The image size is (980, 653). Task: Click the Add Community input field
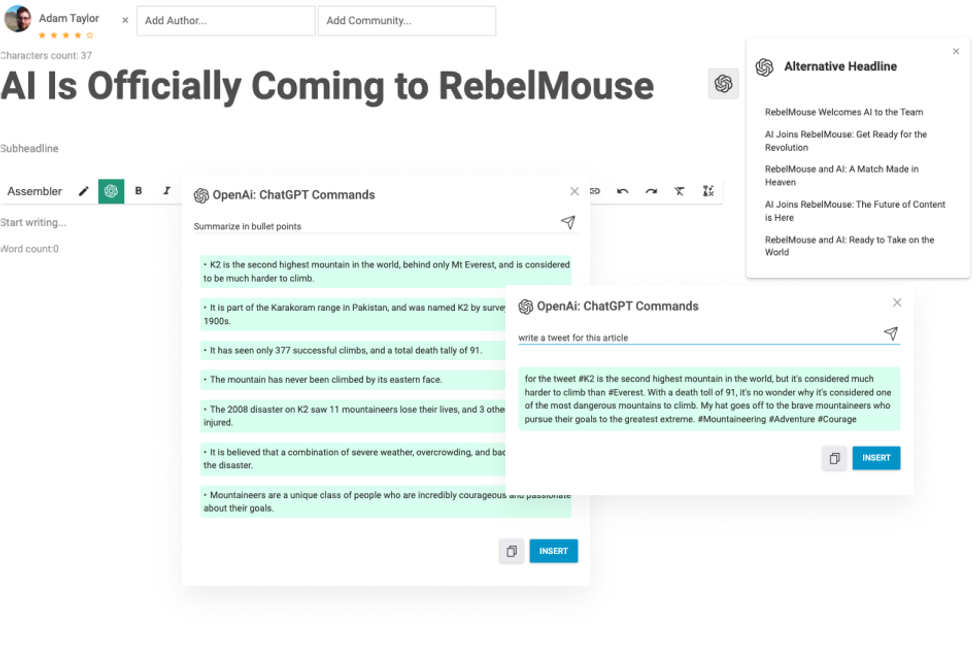point(406,21)
